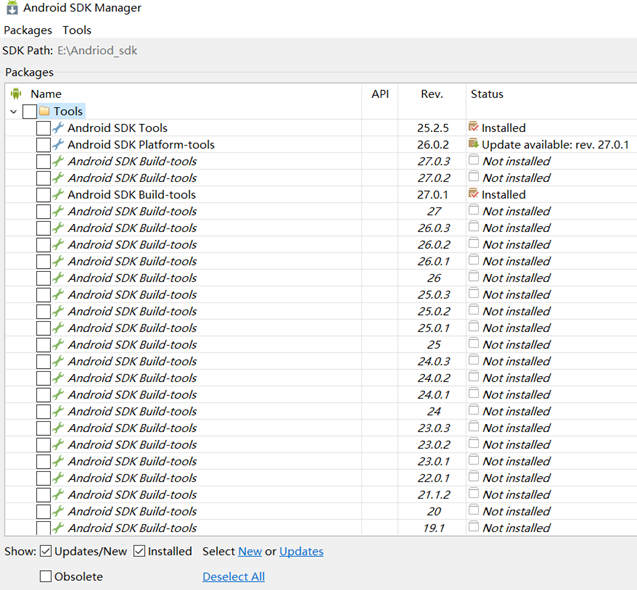Viewport: 637px width, 590px height.
Task: Click the Tools folder icon
Action: 44,111
